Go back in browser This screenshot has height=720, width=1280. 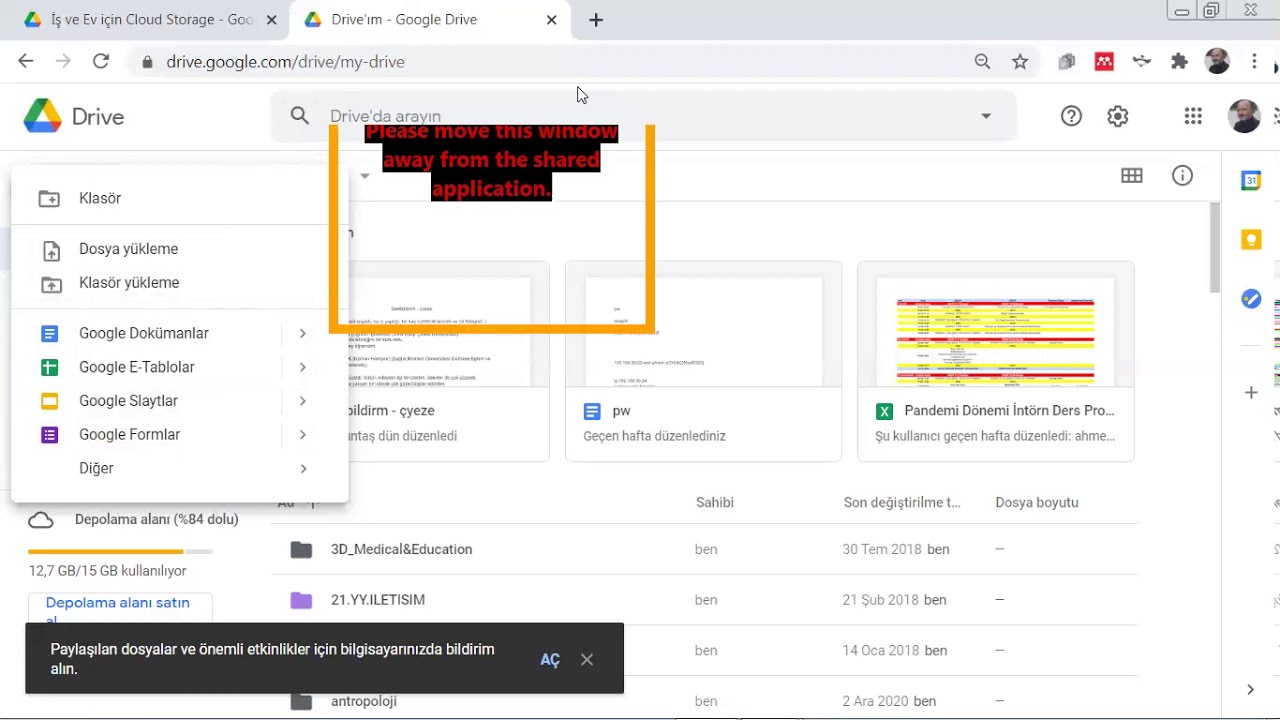pos(26,61)
